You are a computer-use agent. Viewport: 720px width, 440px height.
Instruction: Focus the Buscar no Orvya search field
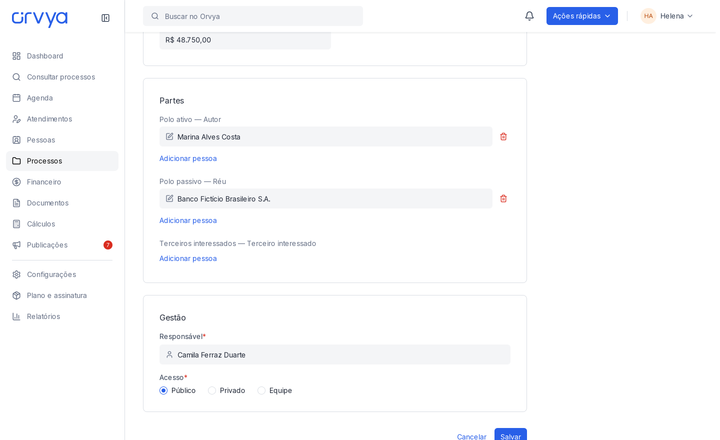(x=253, y=16)
